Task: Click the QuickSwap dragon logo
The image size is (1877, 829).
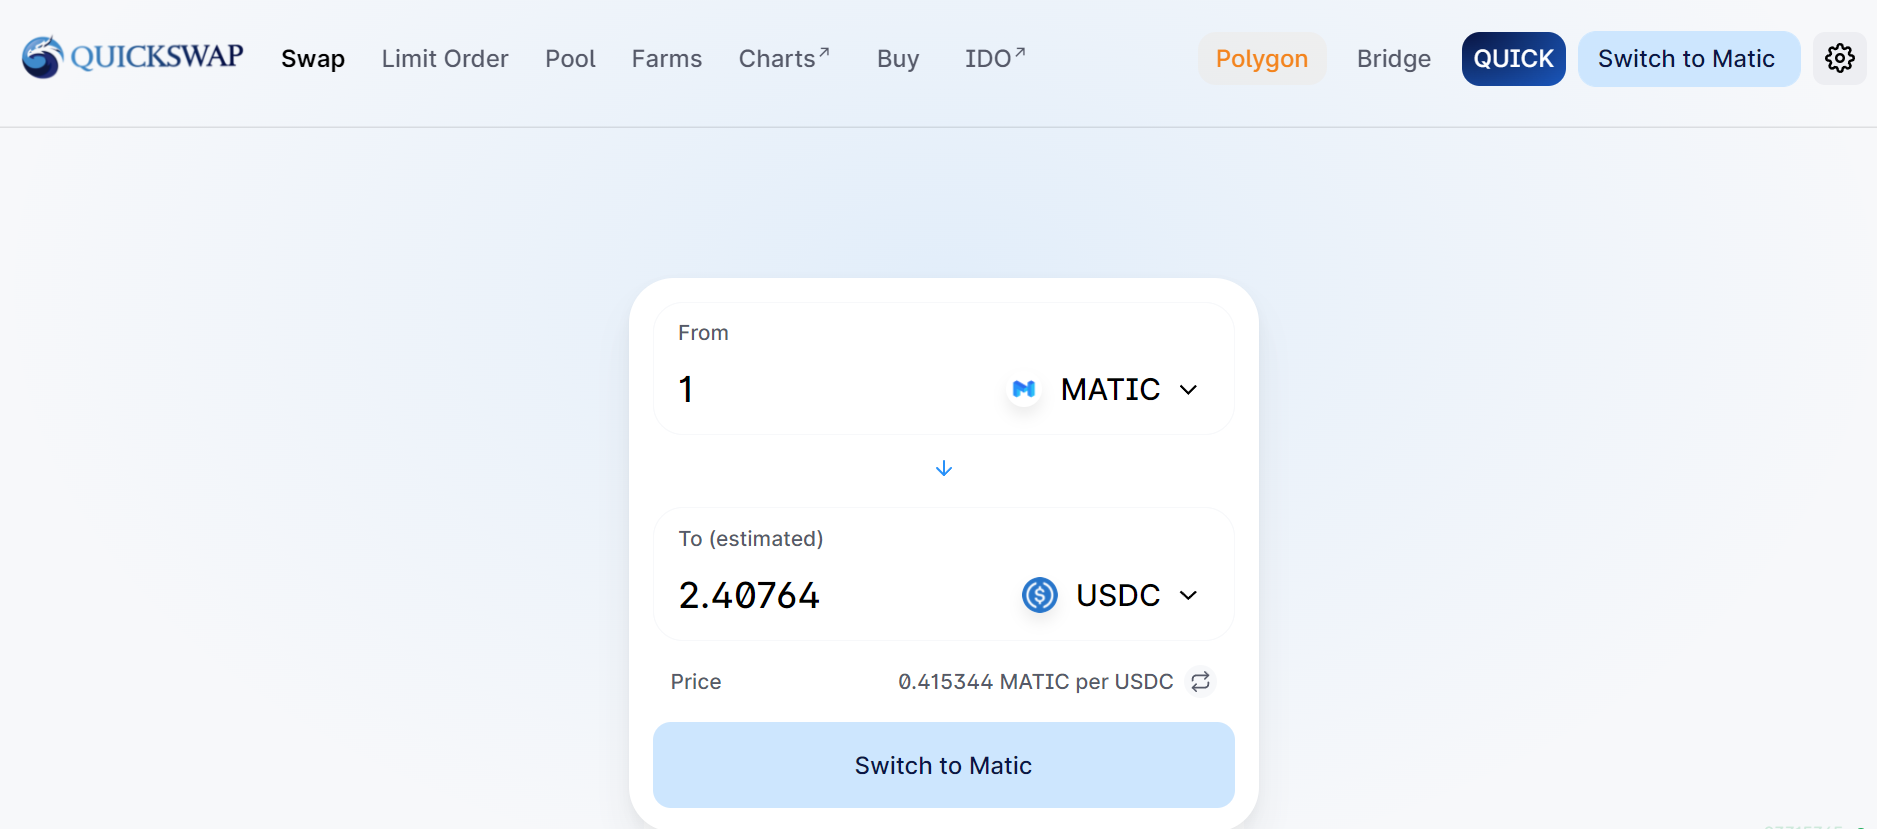Action: (42, 58)
